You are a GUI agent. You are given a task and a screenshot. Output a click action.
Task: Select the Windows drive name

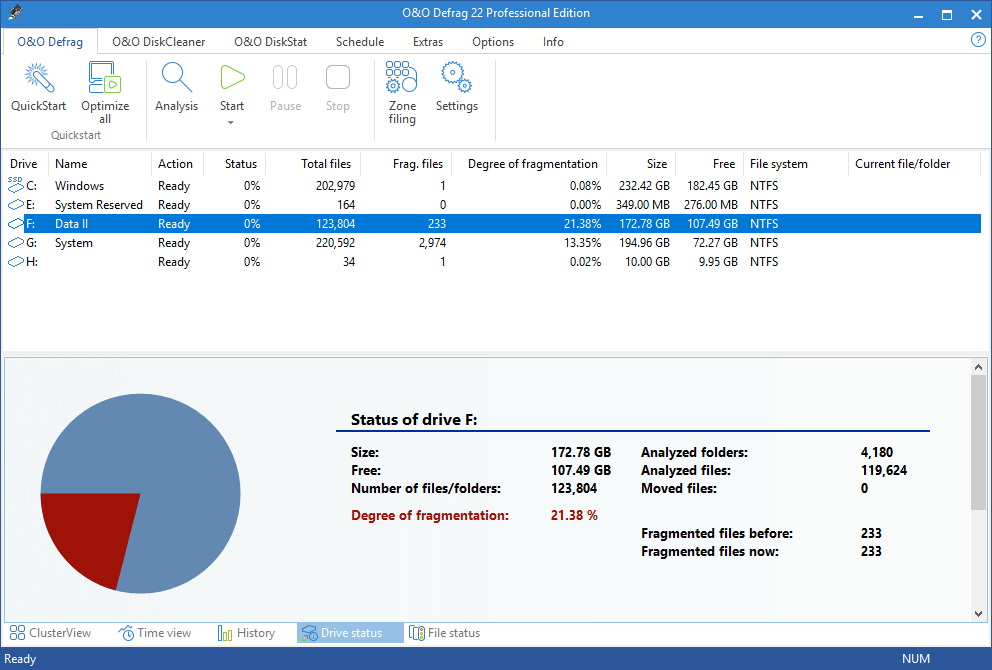(79, 185)
